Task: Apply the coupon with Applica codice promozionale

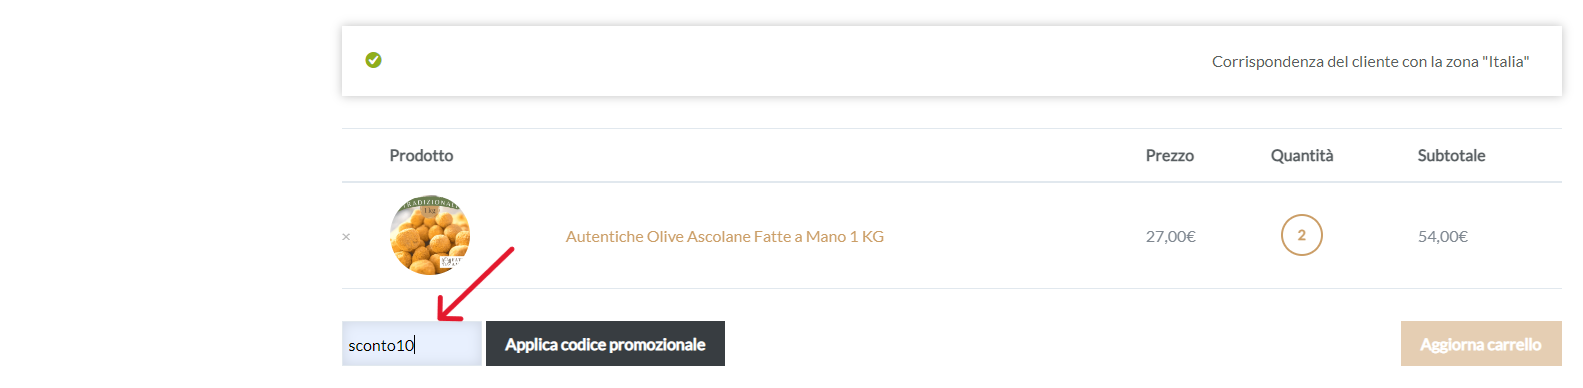Action: pyautogui.click(x=605, y=343)
